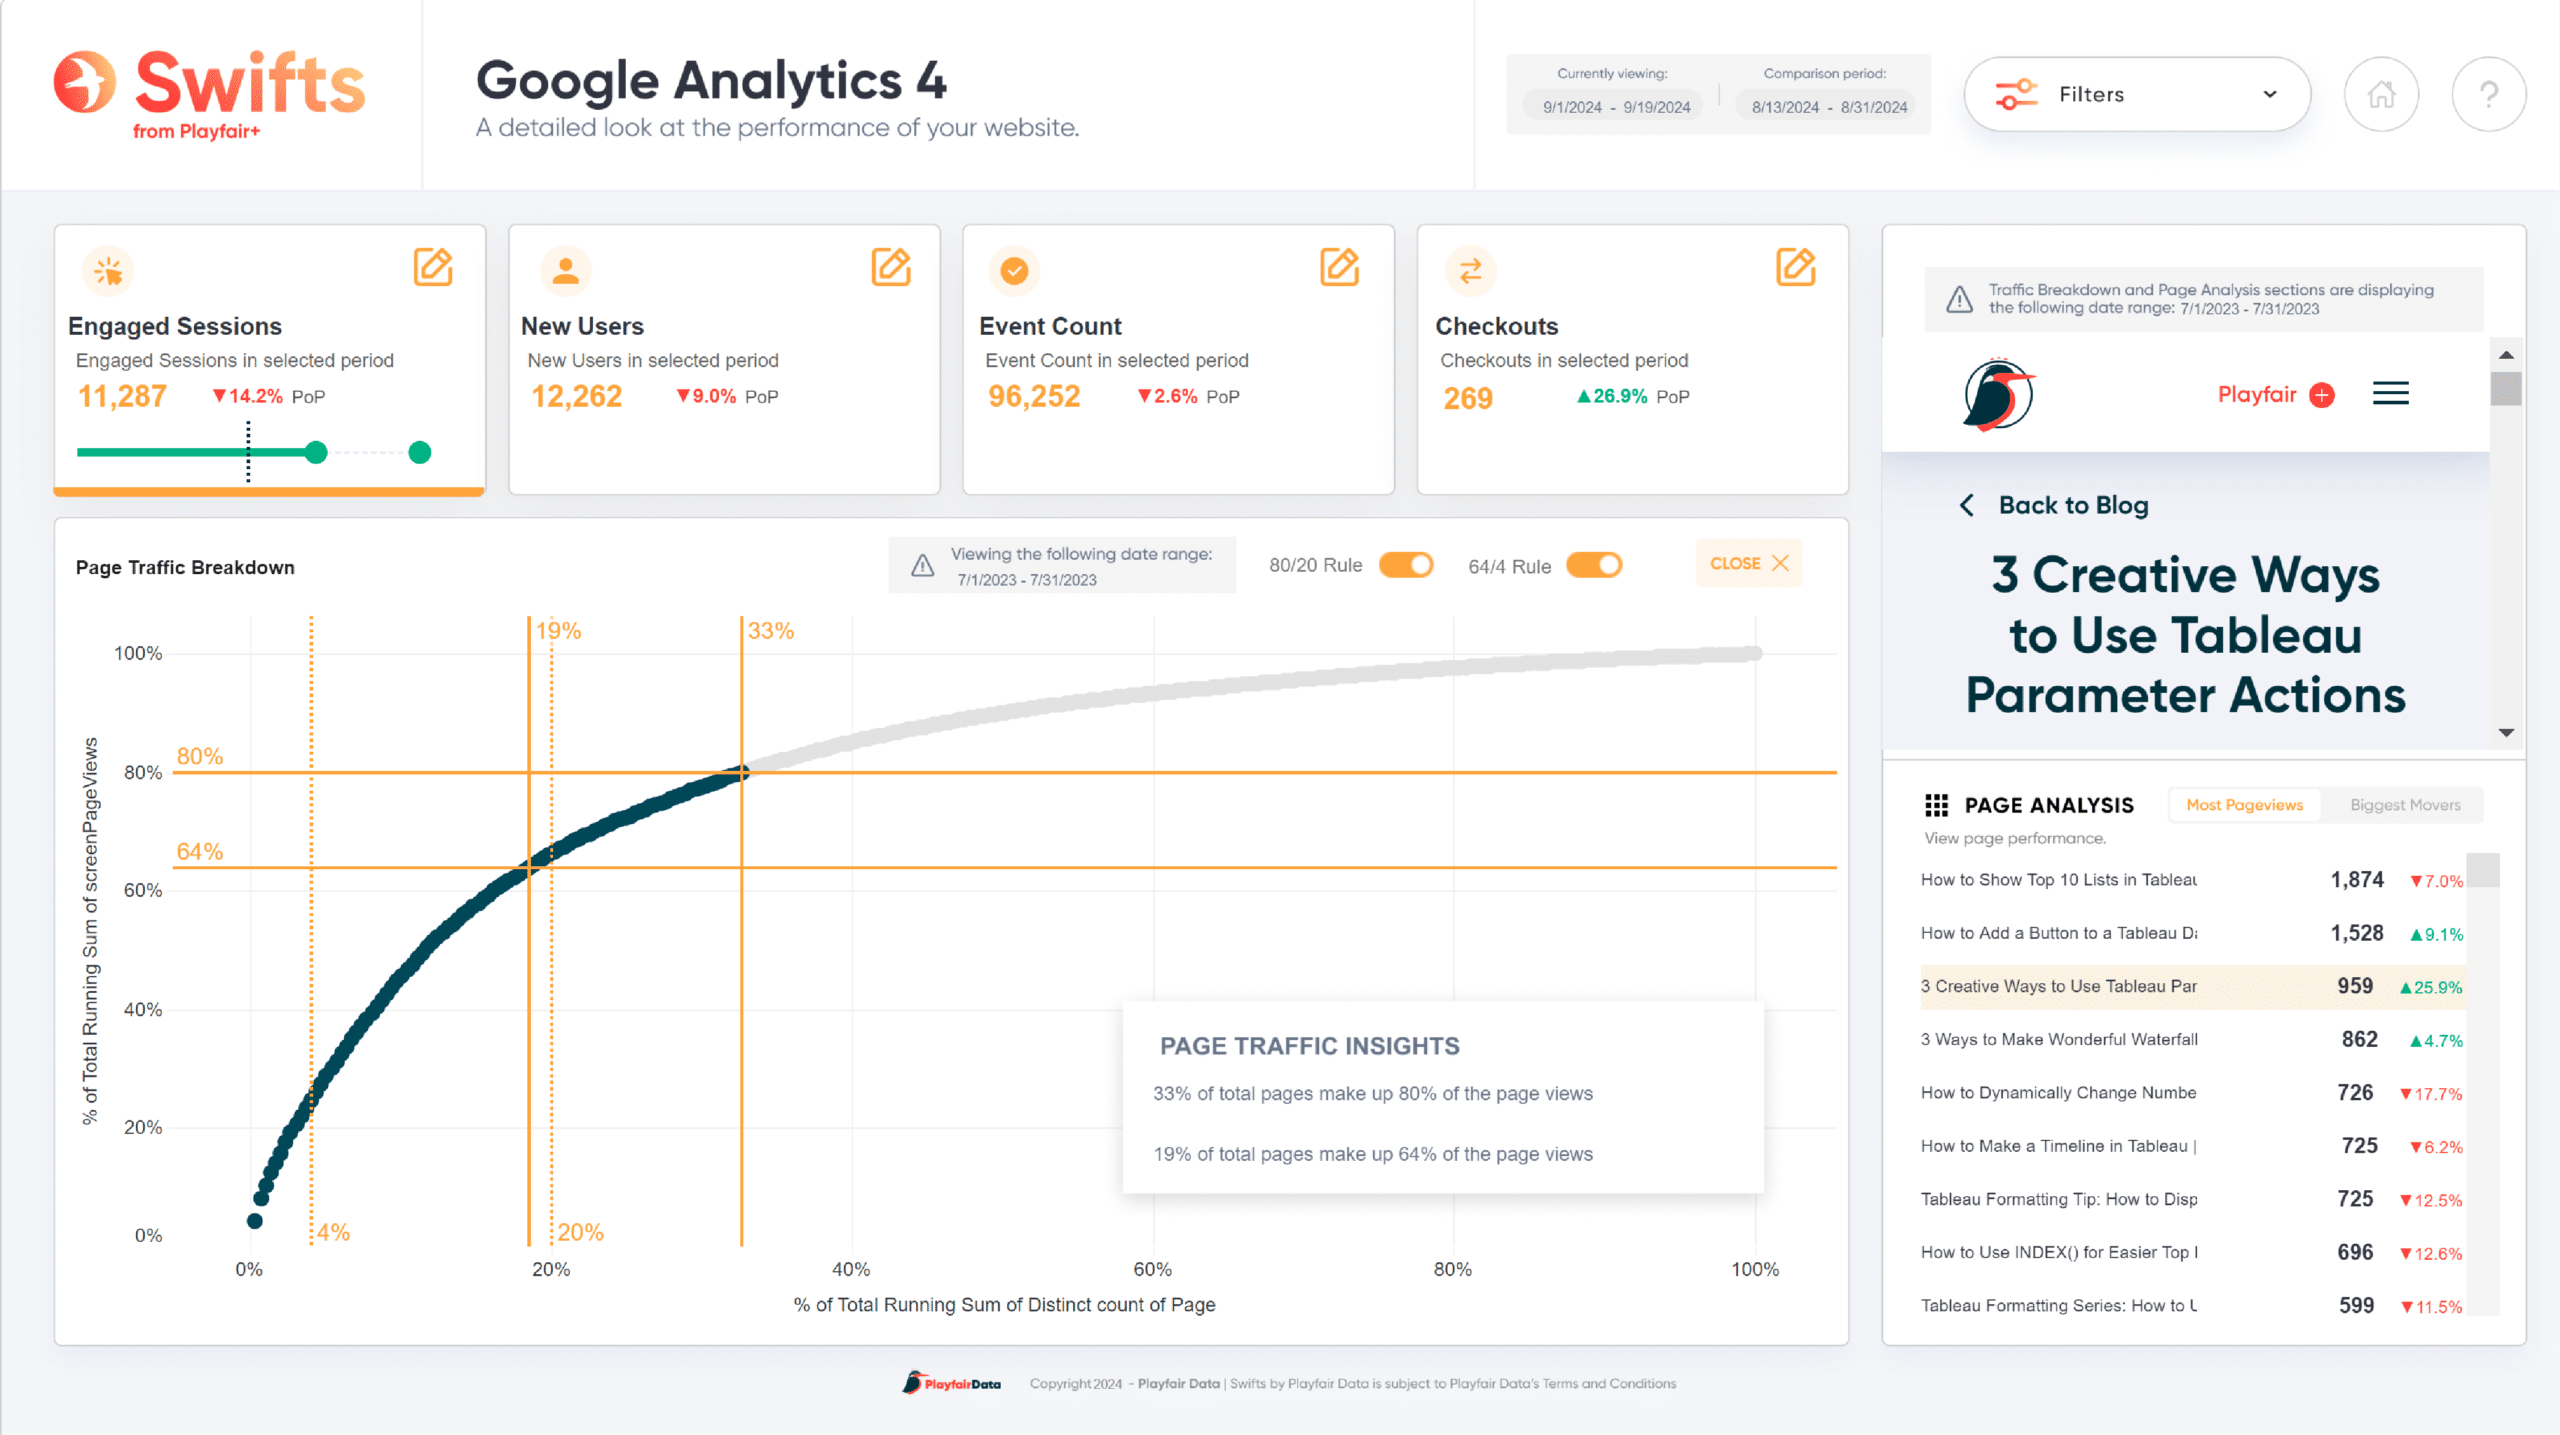Screen dimensions: 2560x1435
Task: Click the Page Analysis grid icon
Action: tap(1938, 805)
